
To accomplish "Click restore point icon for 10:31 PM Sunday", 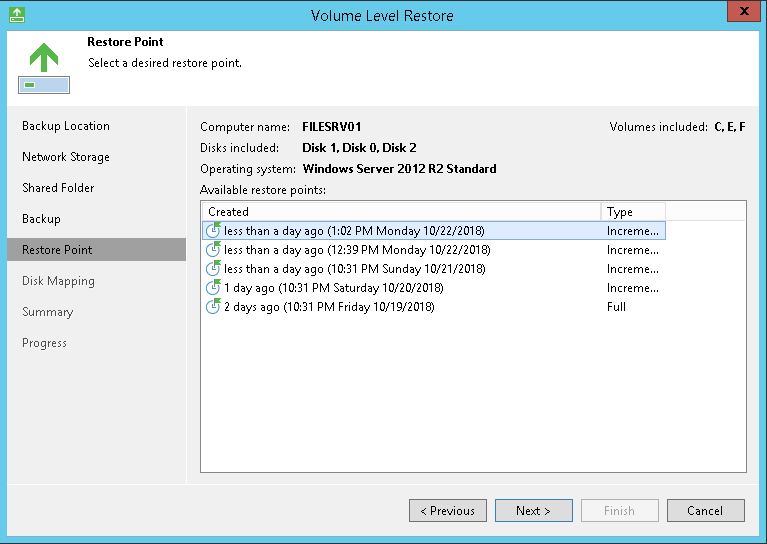I will click(x=213, y=269).
